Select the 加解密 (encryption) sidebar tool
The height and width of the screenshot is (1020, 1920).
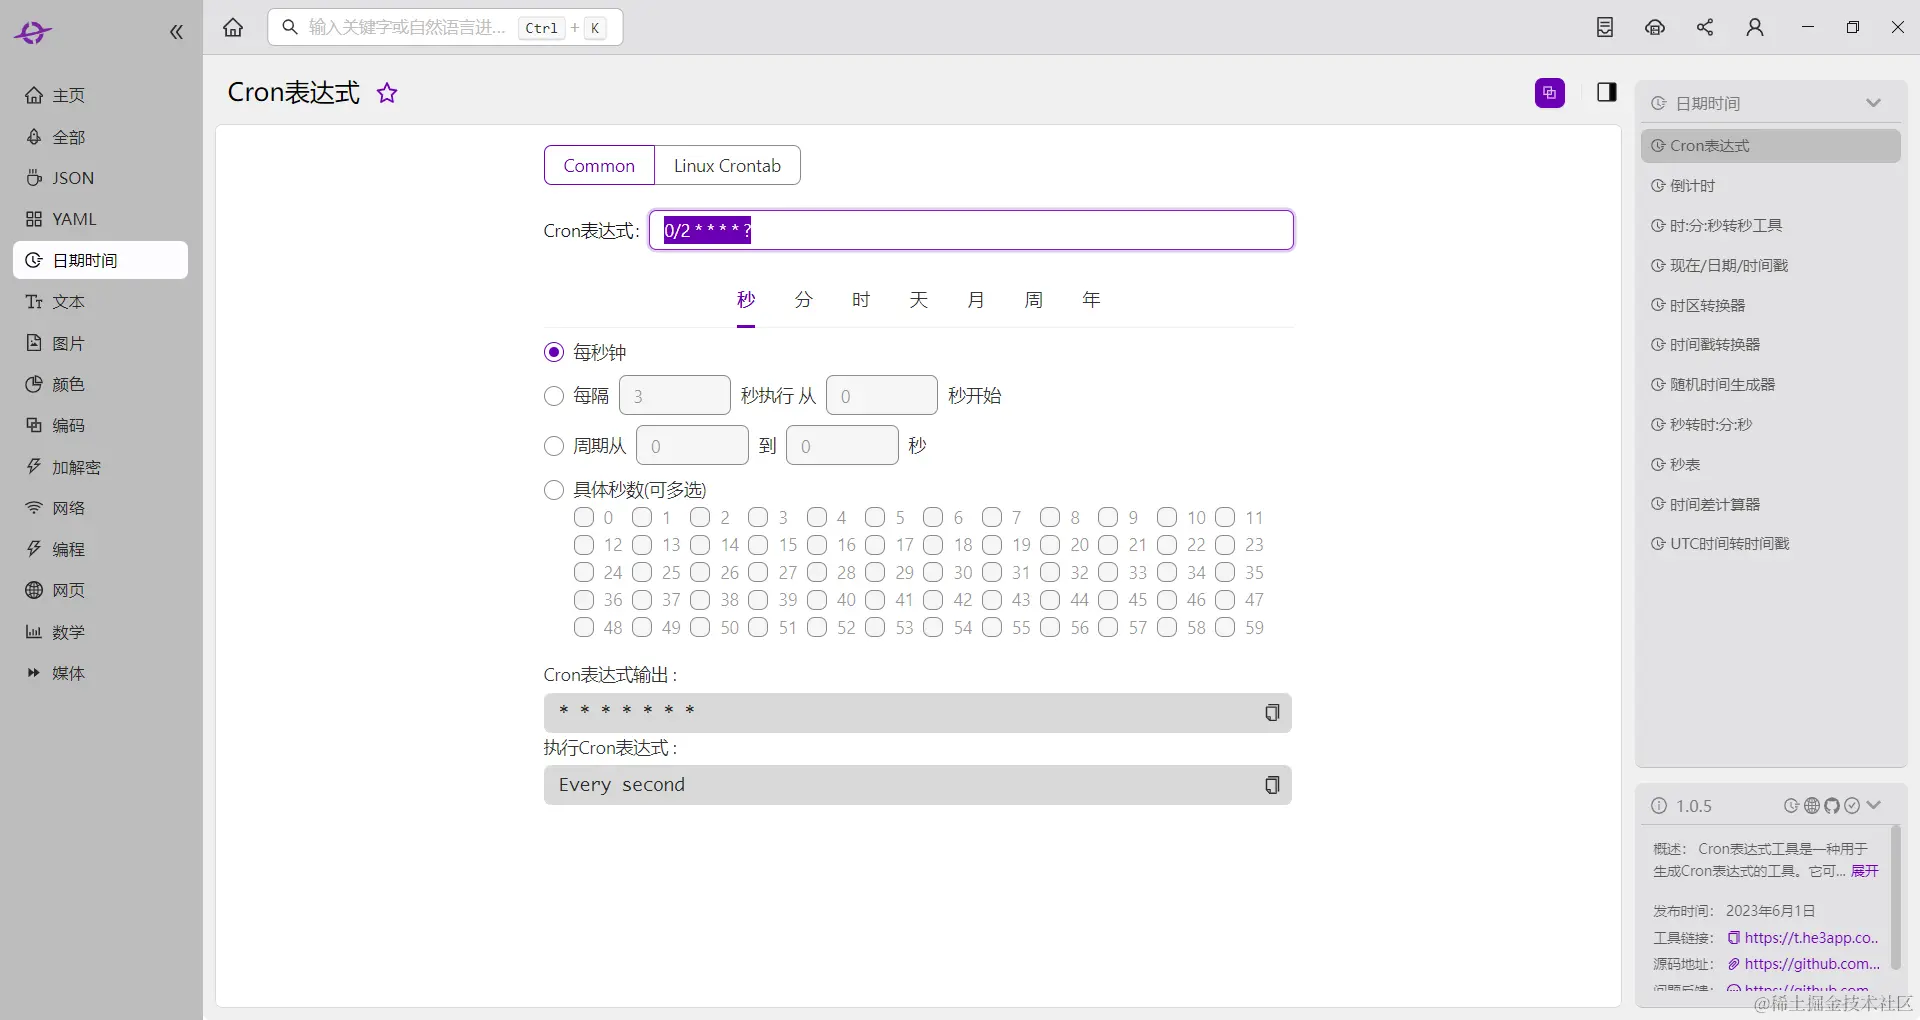[x=74, y=467]
